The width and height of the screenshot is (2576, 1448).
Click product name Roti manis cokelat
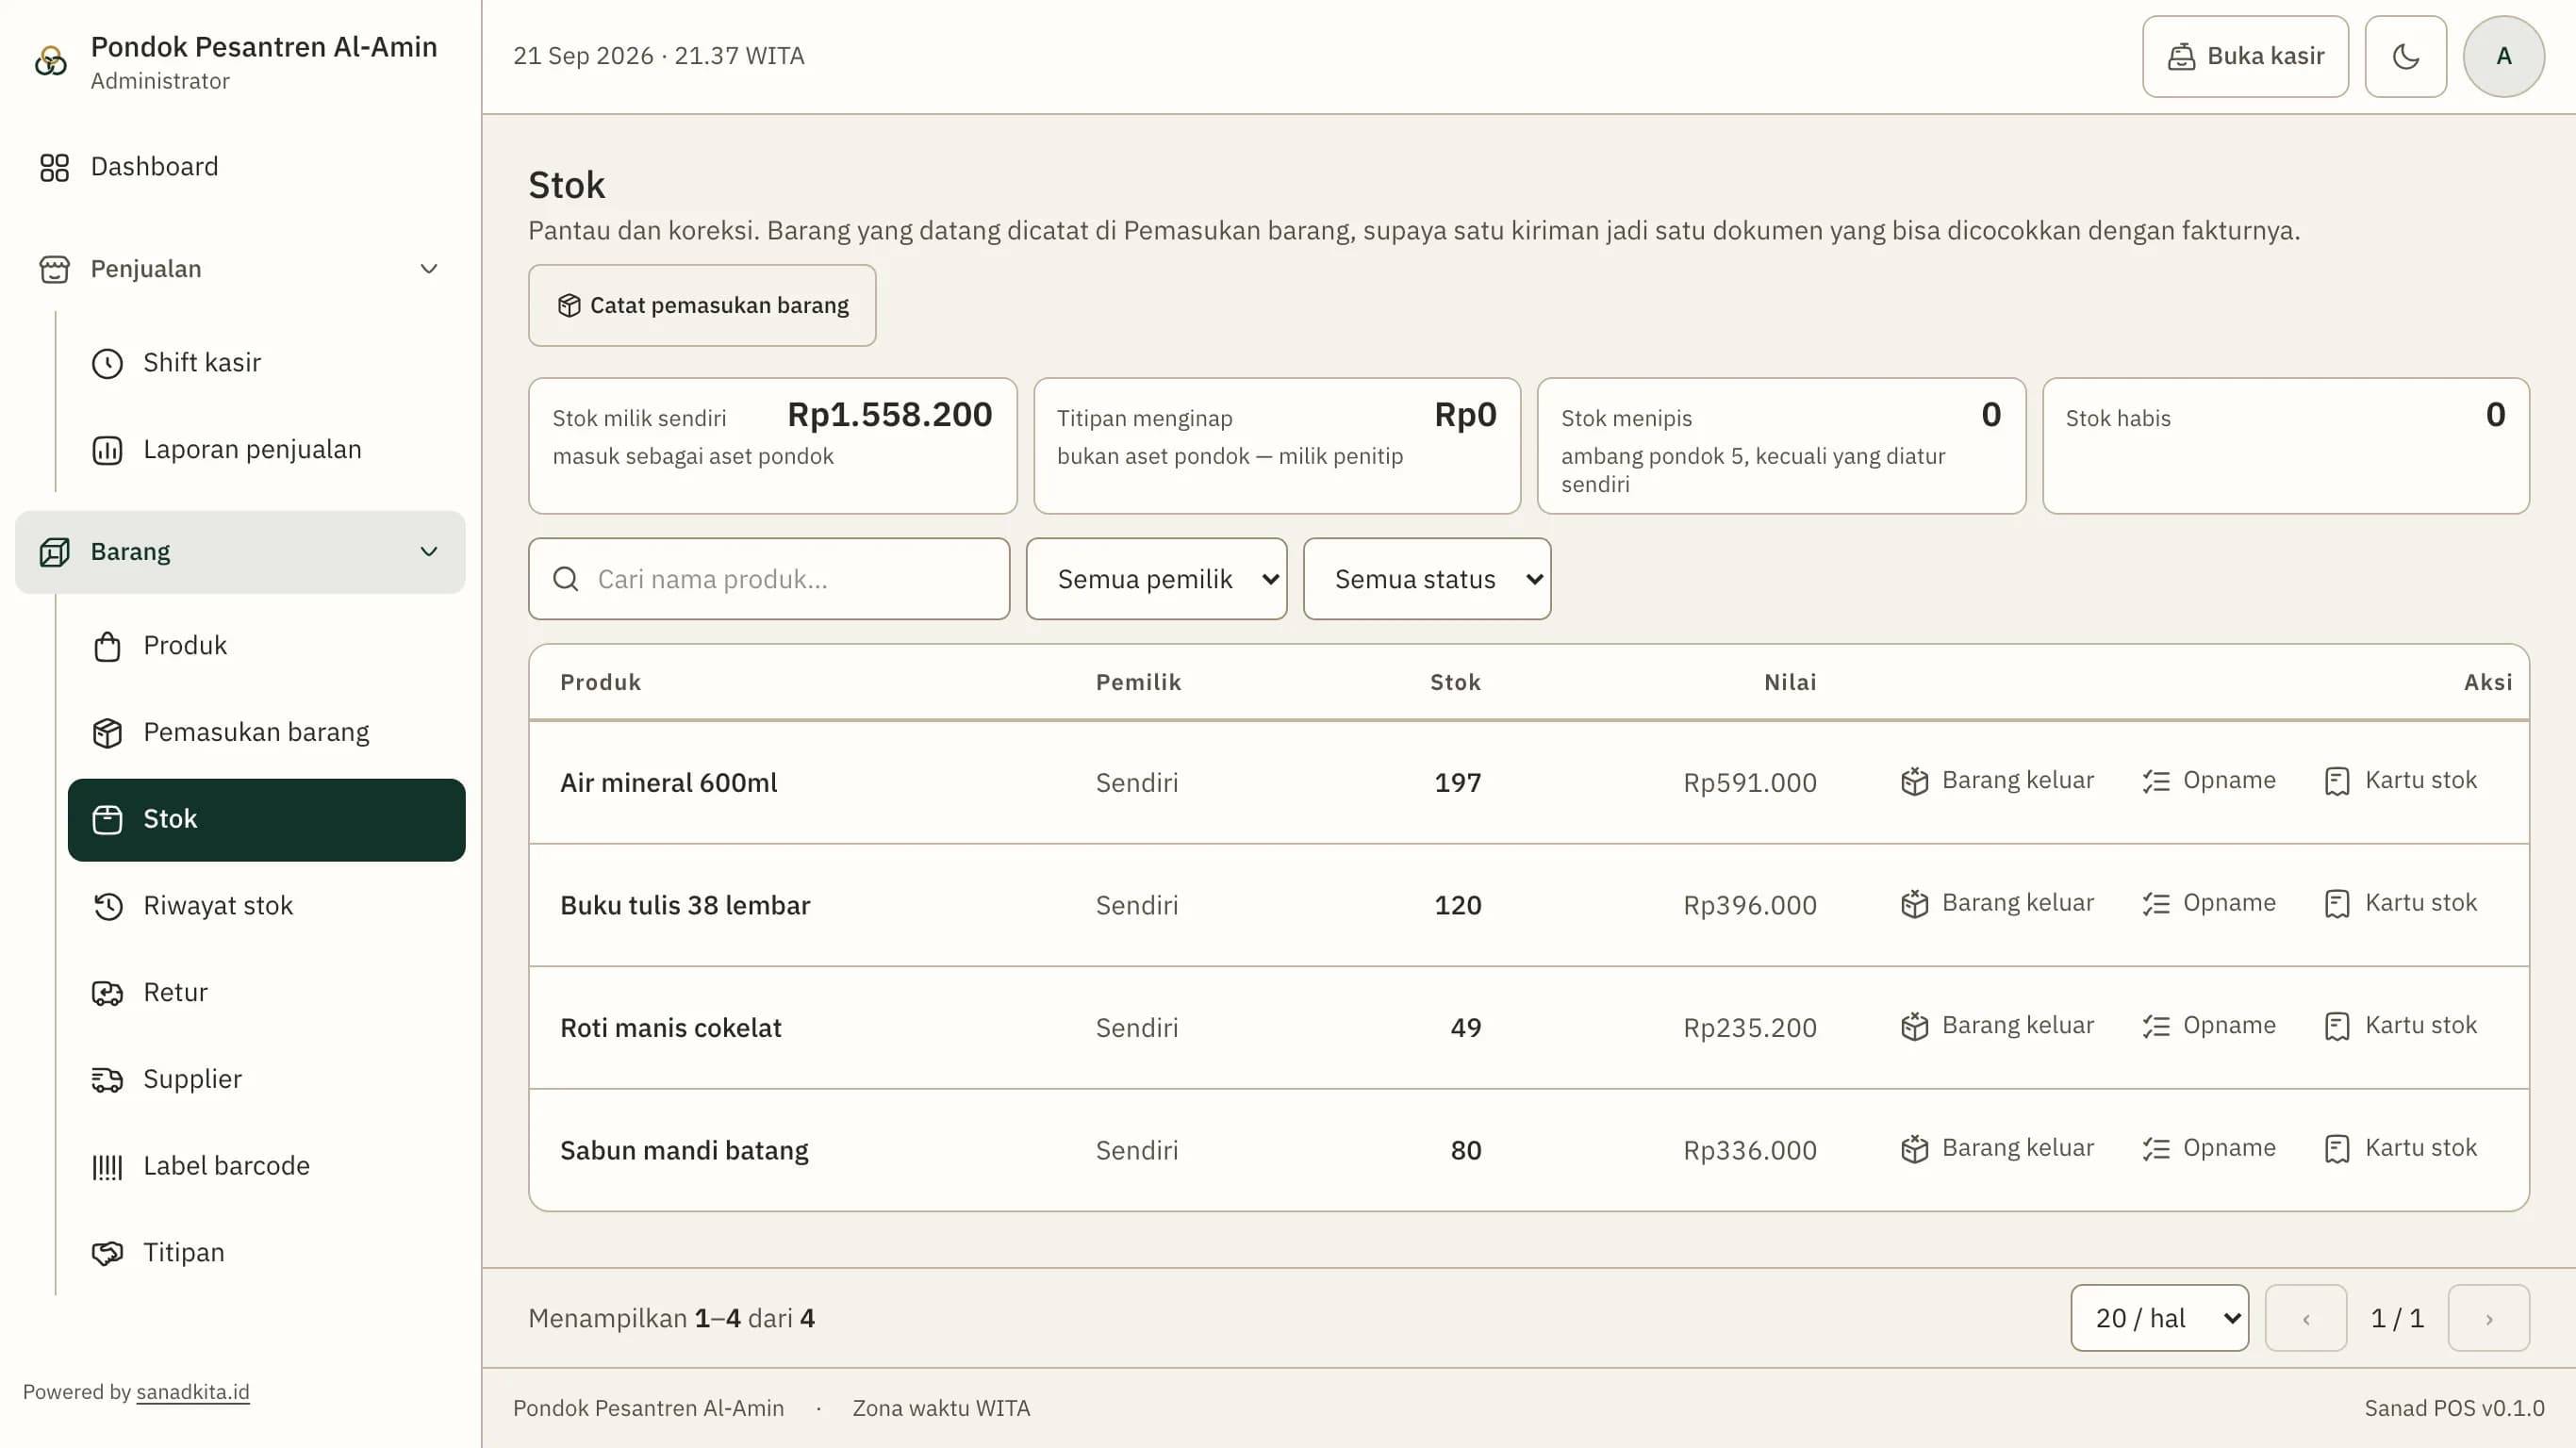click(670, 1028)
